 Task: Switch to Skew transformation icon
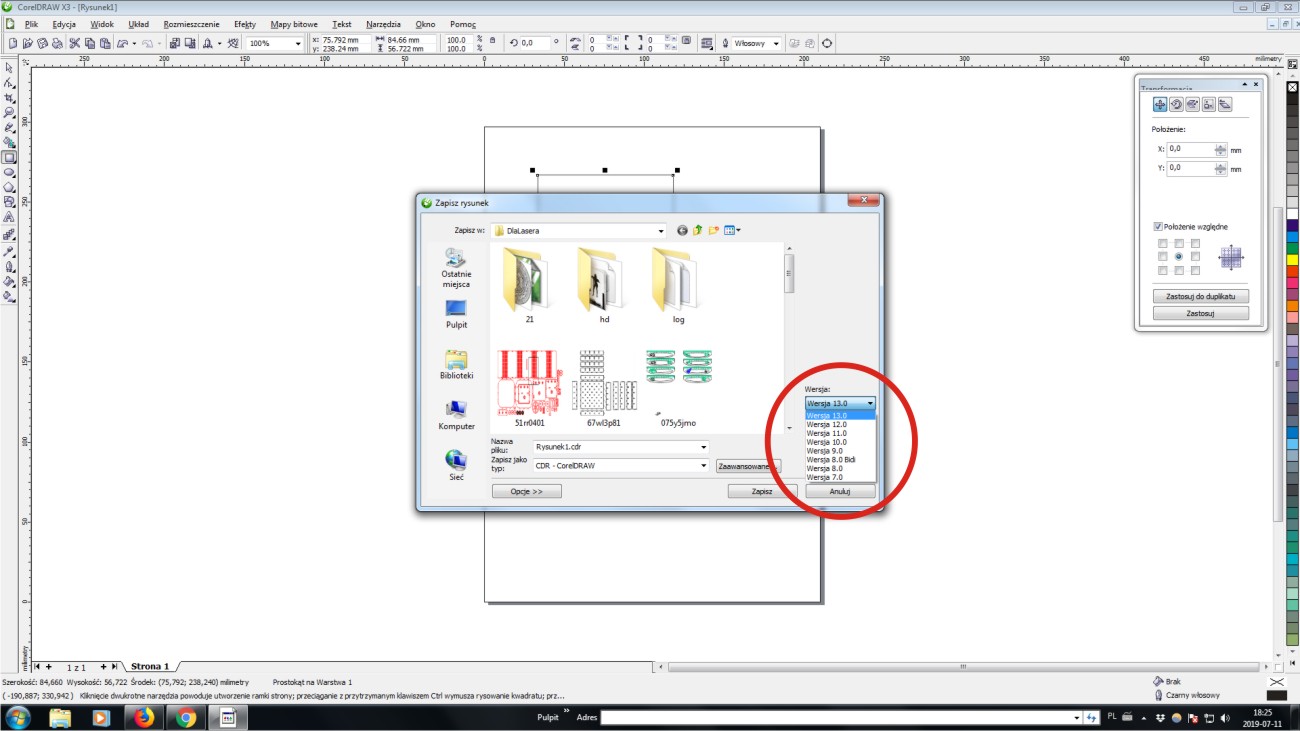coord(1224,104)
